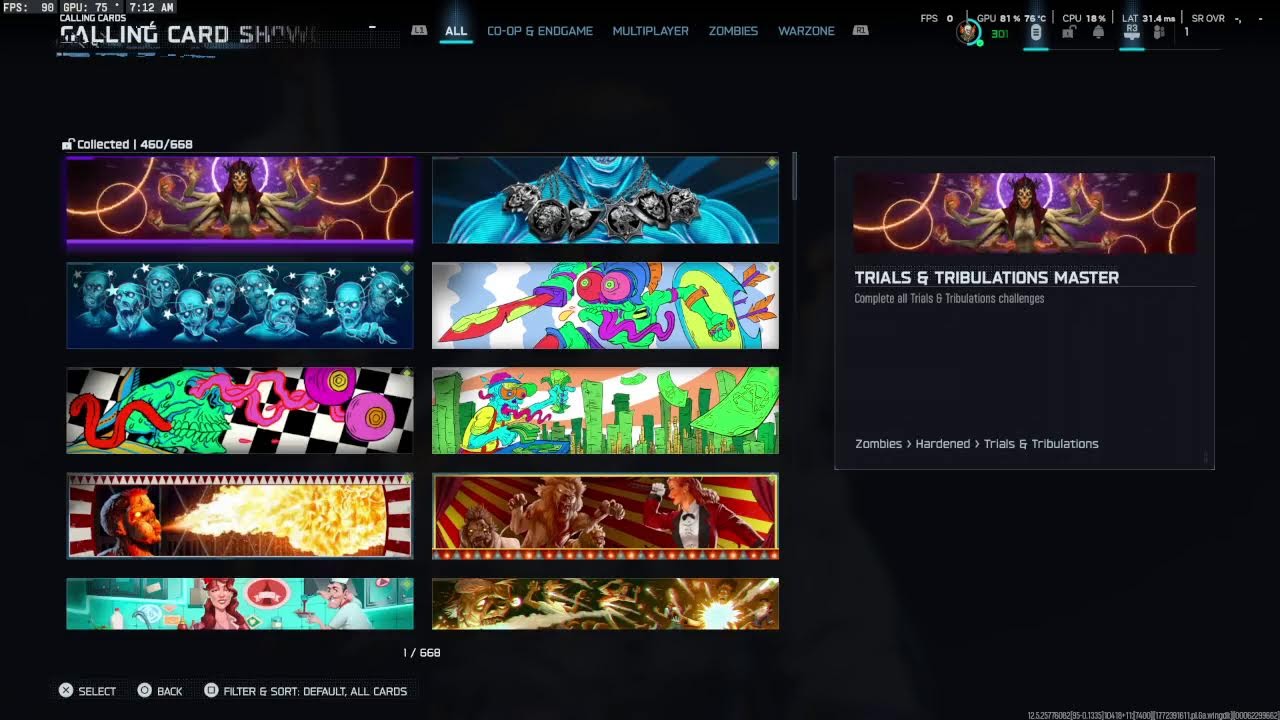Choose the green skull on checkerboard card

240,411
